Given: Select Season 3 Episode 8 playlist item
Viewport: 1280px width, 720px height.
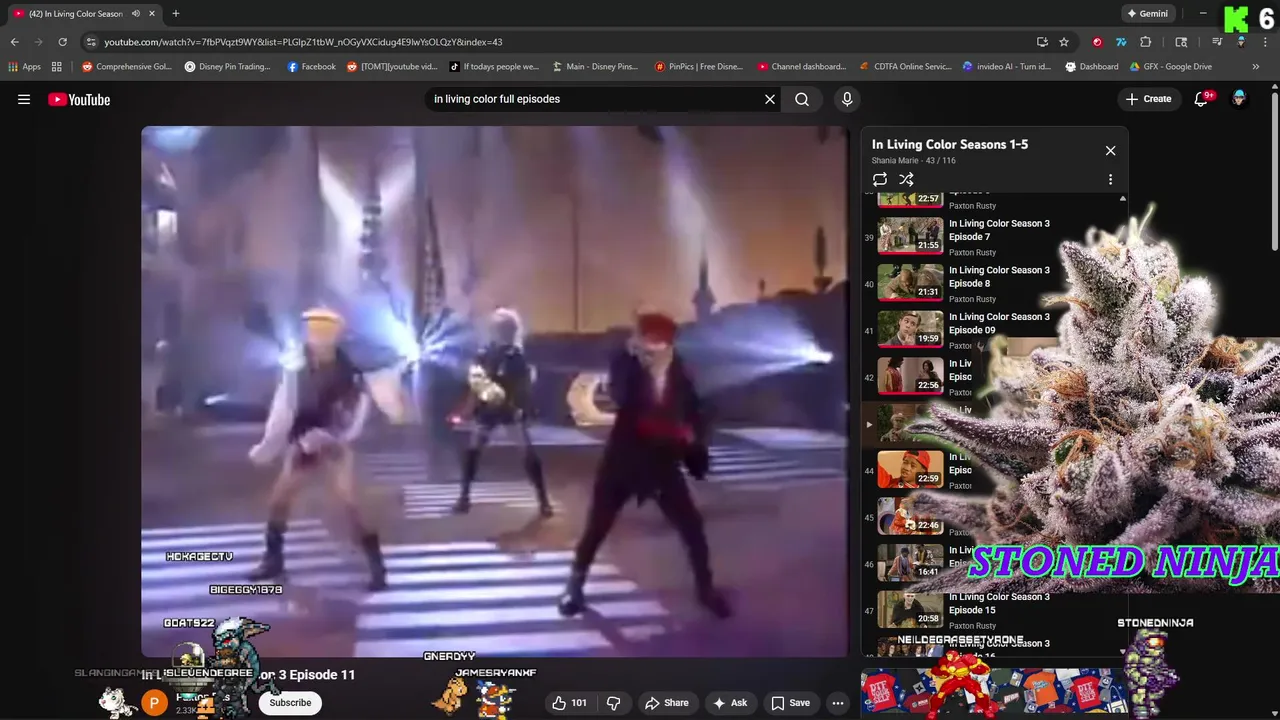Looking at the screenshot, I should tap(962, 284).
